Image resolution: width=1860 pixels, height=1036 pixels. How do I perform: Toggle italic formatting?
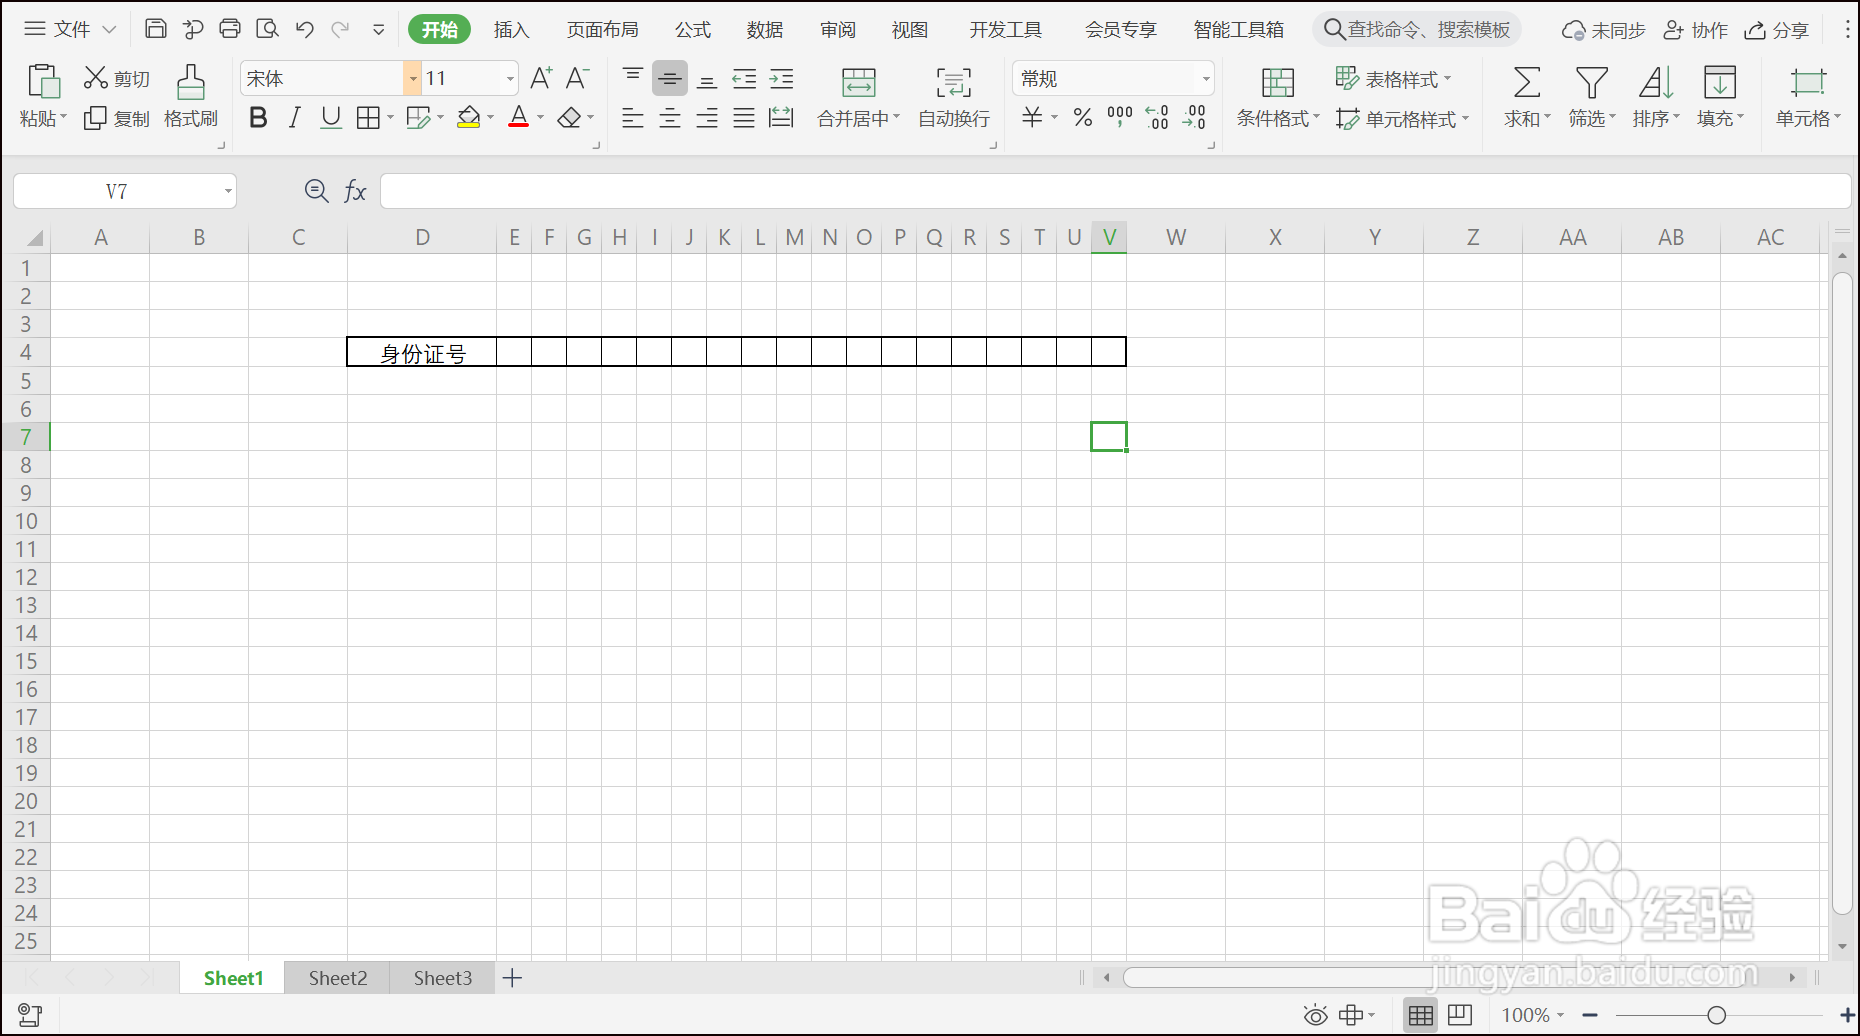(294, 118)
